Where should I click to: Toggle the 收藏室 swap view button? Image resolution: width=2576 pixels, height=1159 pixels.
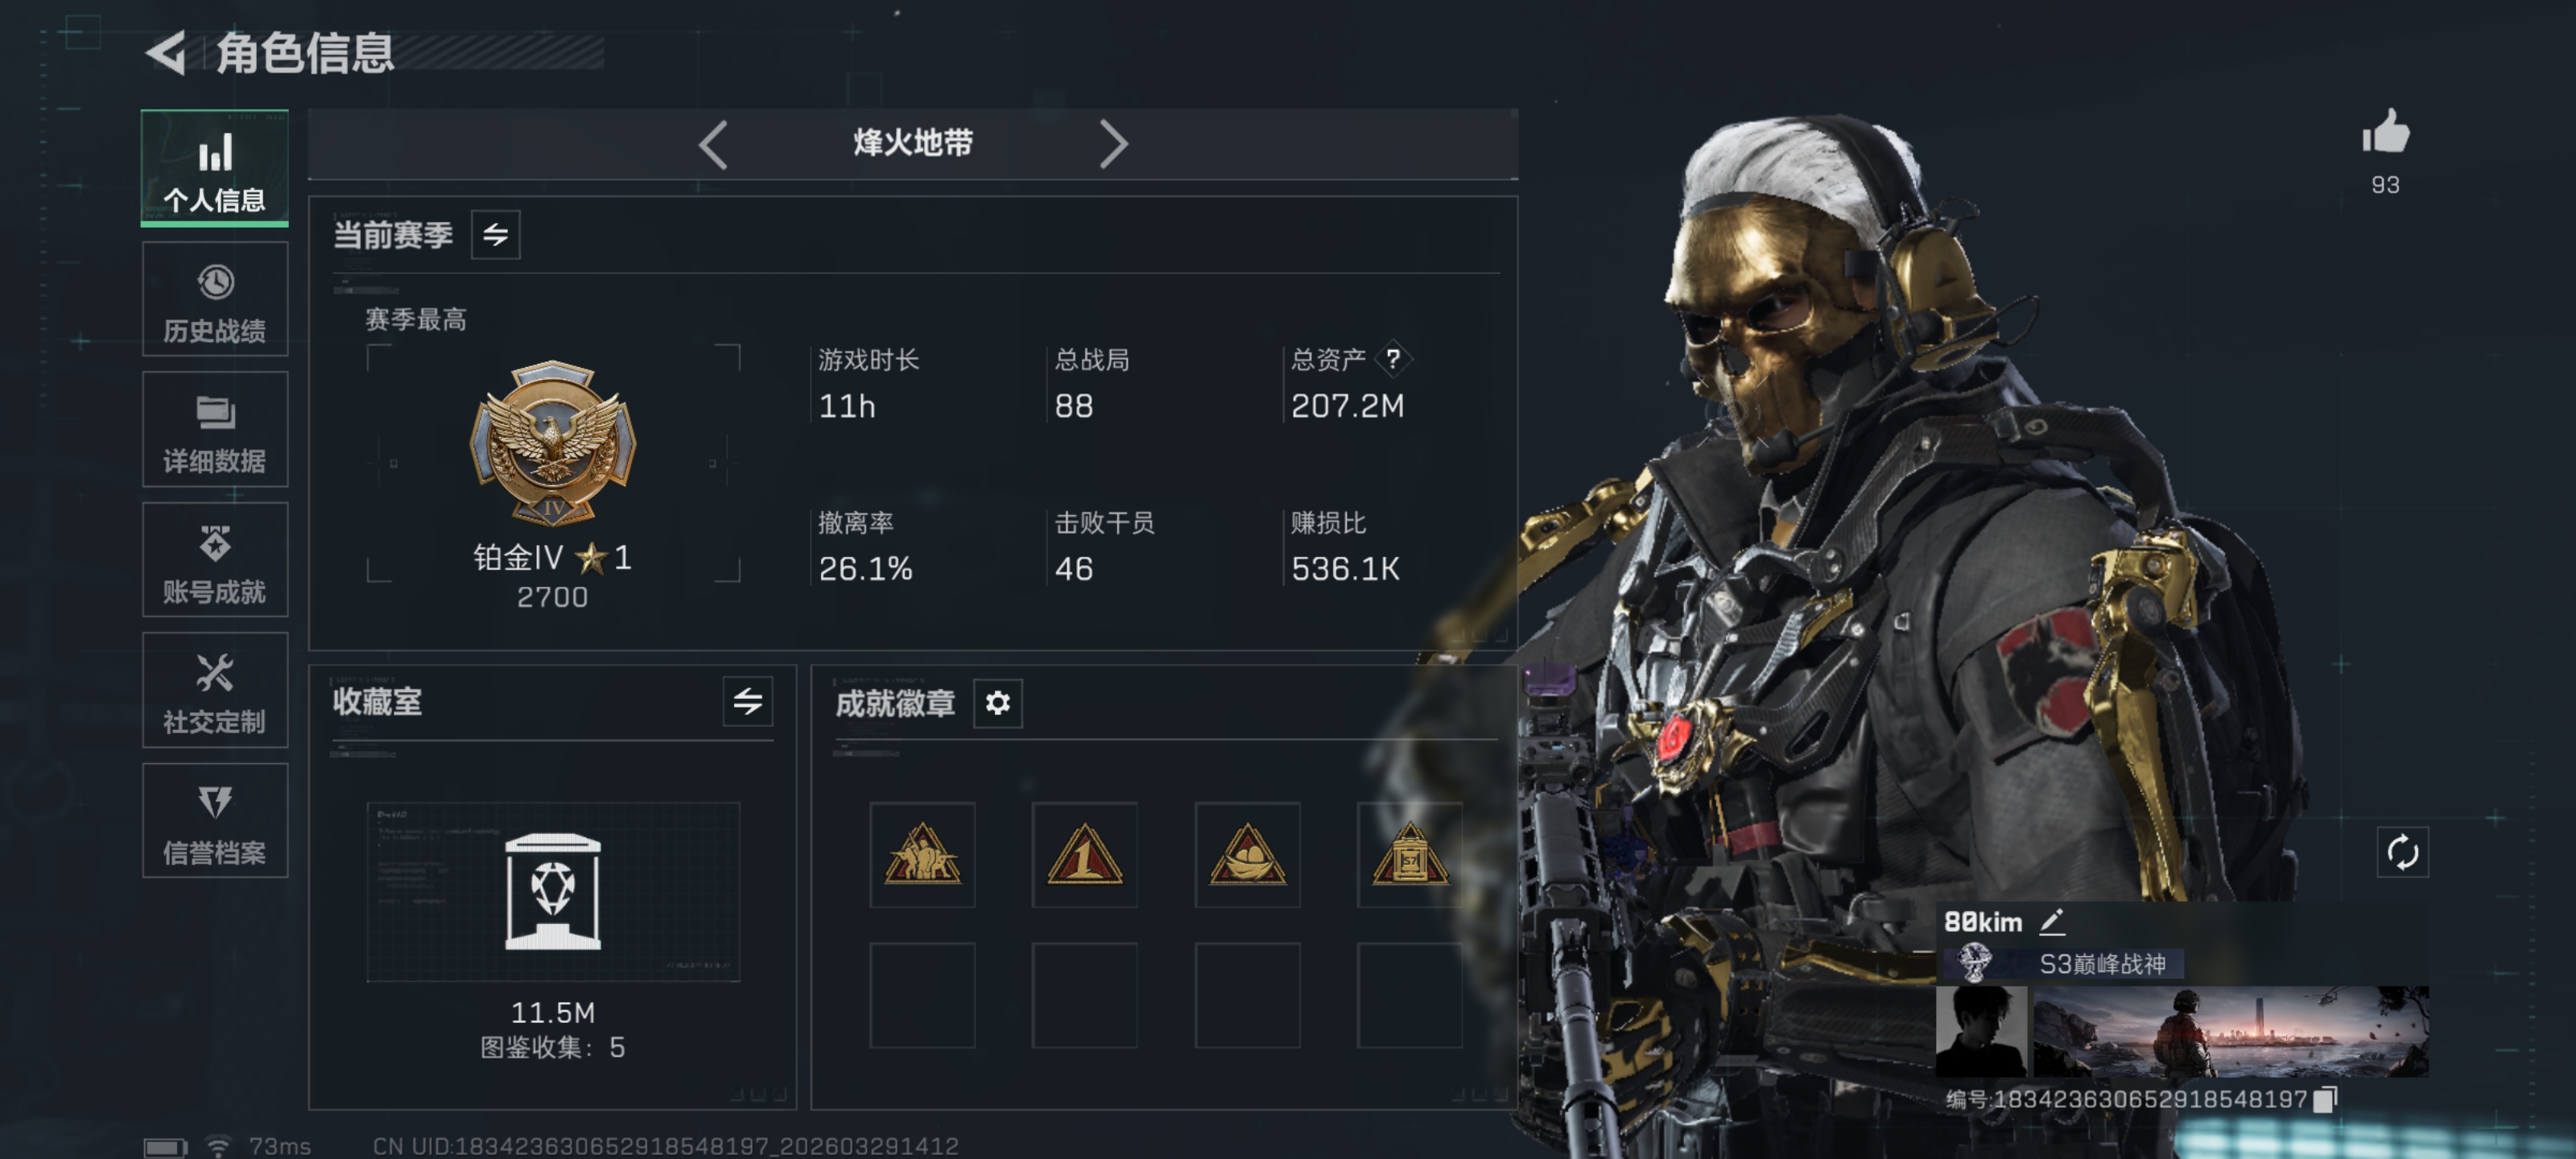(747, 701)
